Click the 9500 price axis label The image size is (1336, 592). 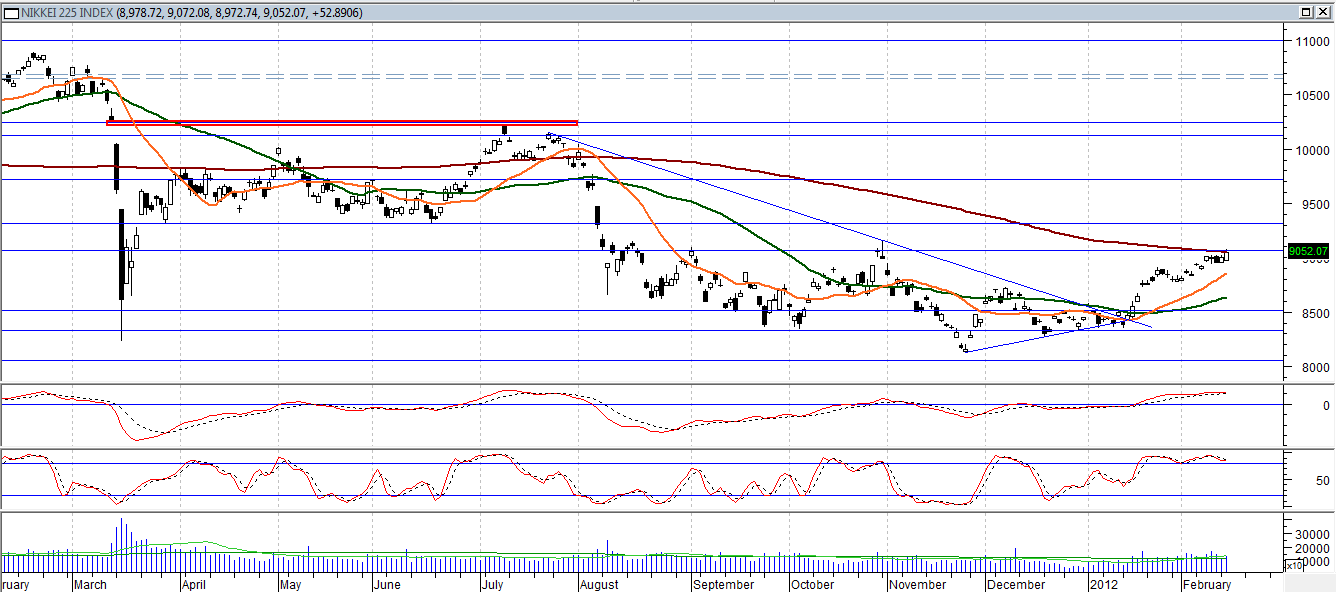[x=1314, y=205]
